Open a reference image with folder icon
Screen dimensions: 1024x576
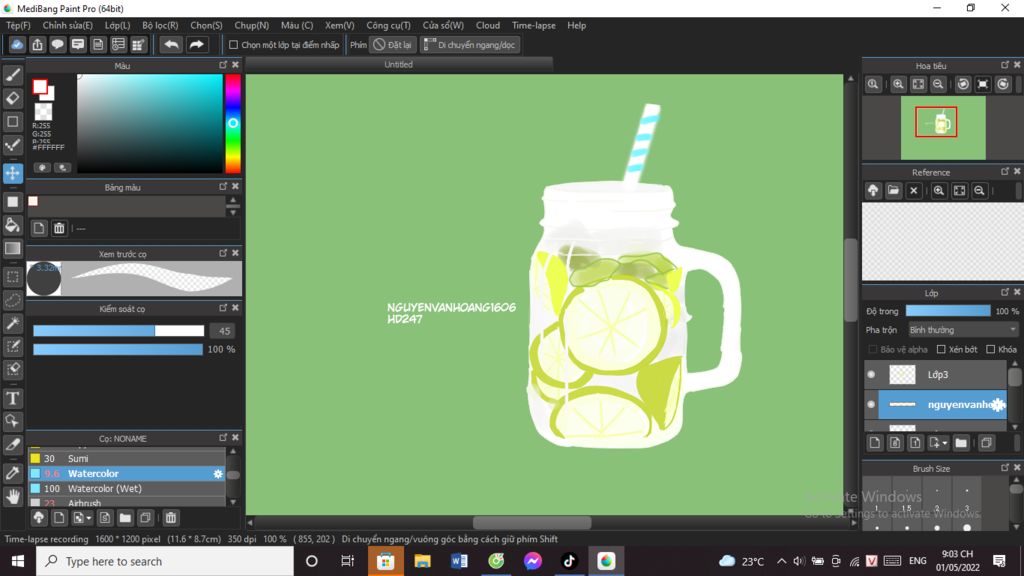coord(893,191)
